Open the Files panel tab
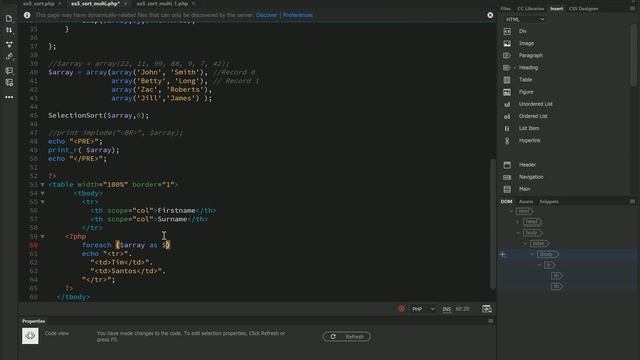The image size is (640, 360). point(506,9)
